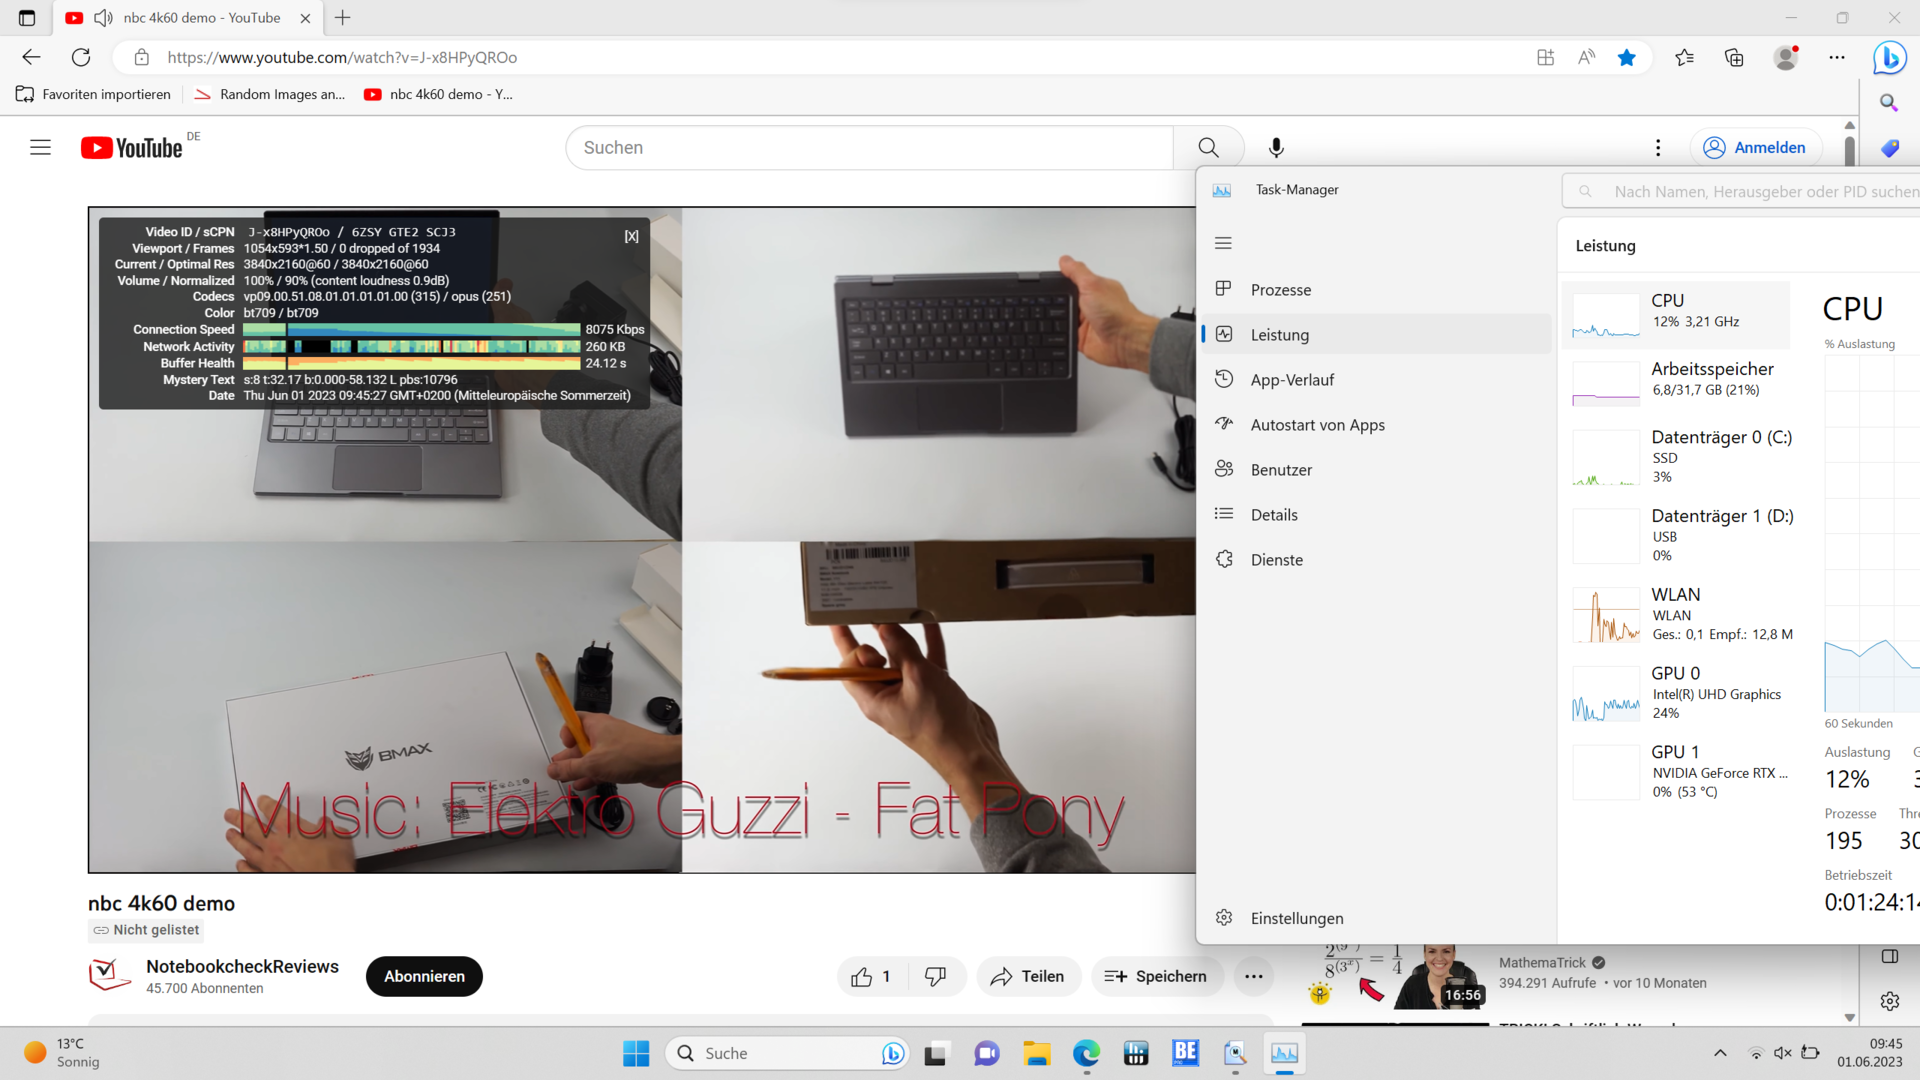Open App-Verlauf in Task Manager

click(1376, 380)
